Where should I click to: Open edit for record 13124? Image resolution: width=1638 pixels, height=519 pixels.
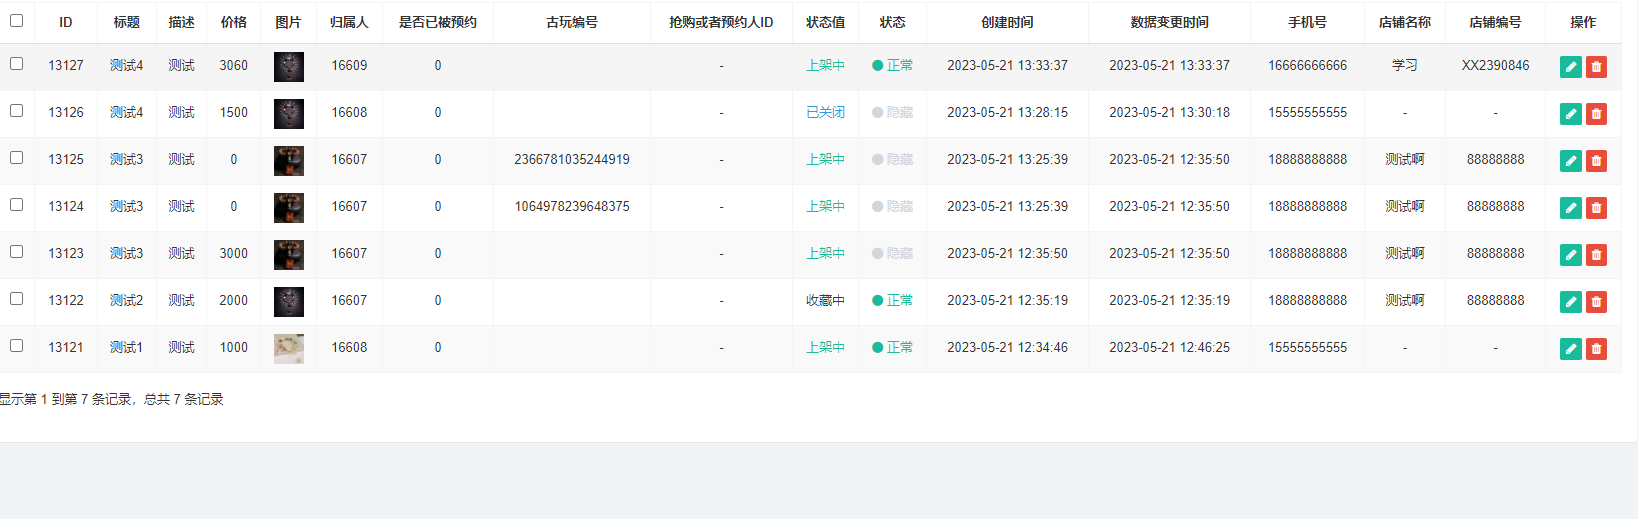(x=1570, y=208)
